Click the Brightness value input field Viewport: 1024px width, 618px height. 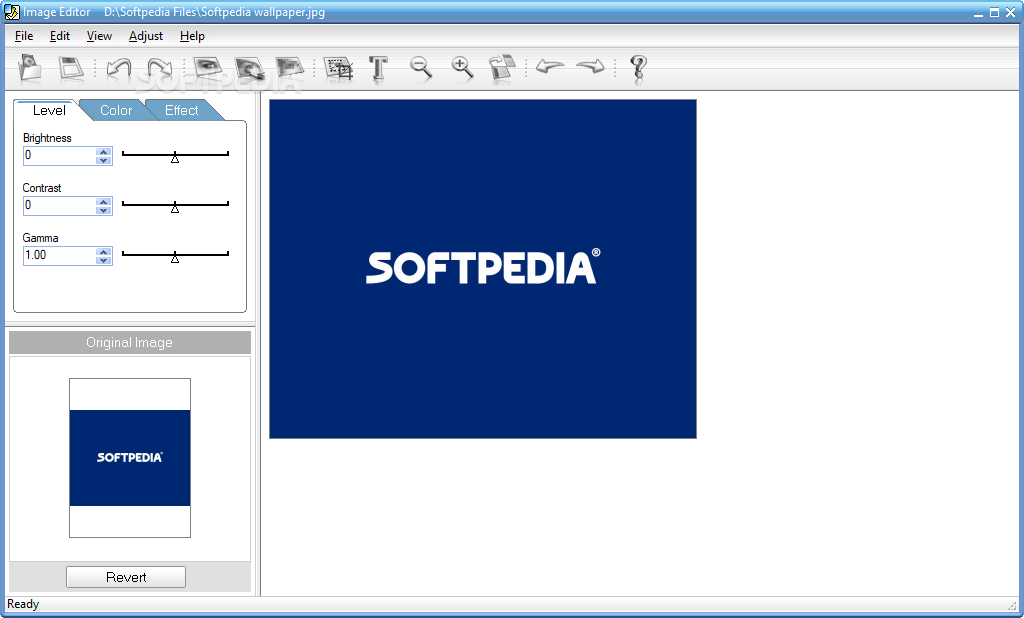59,155
